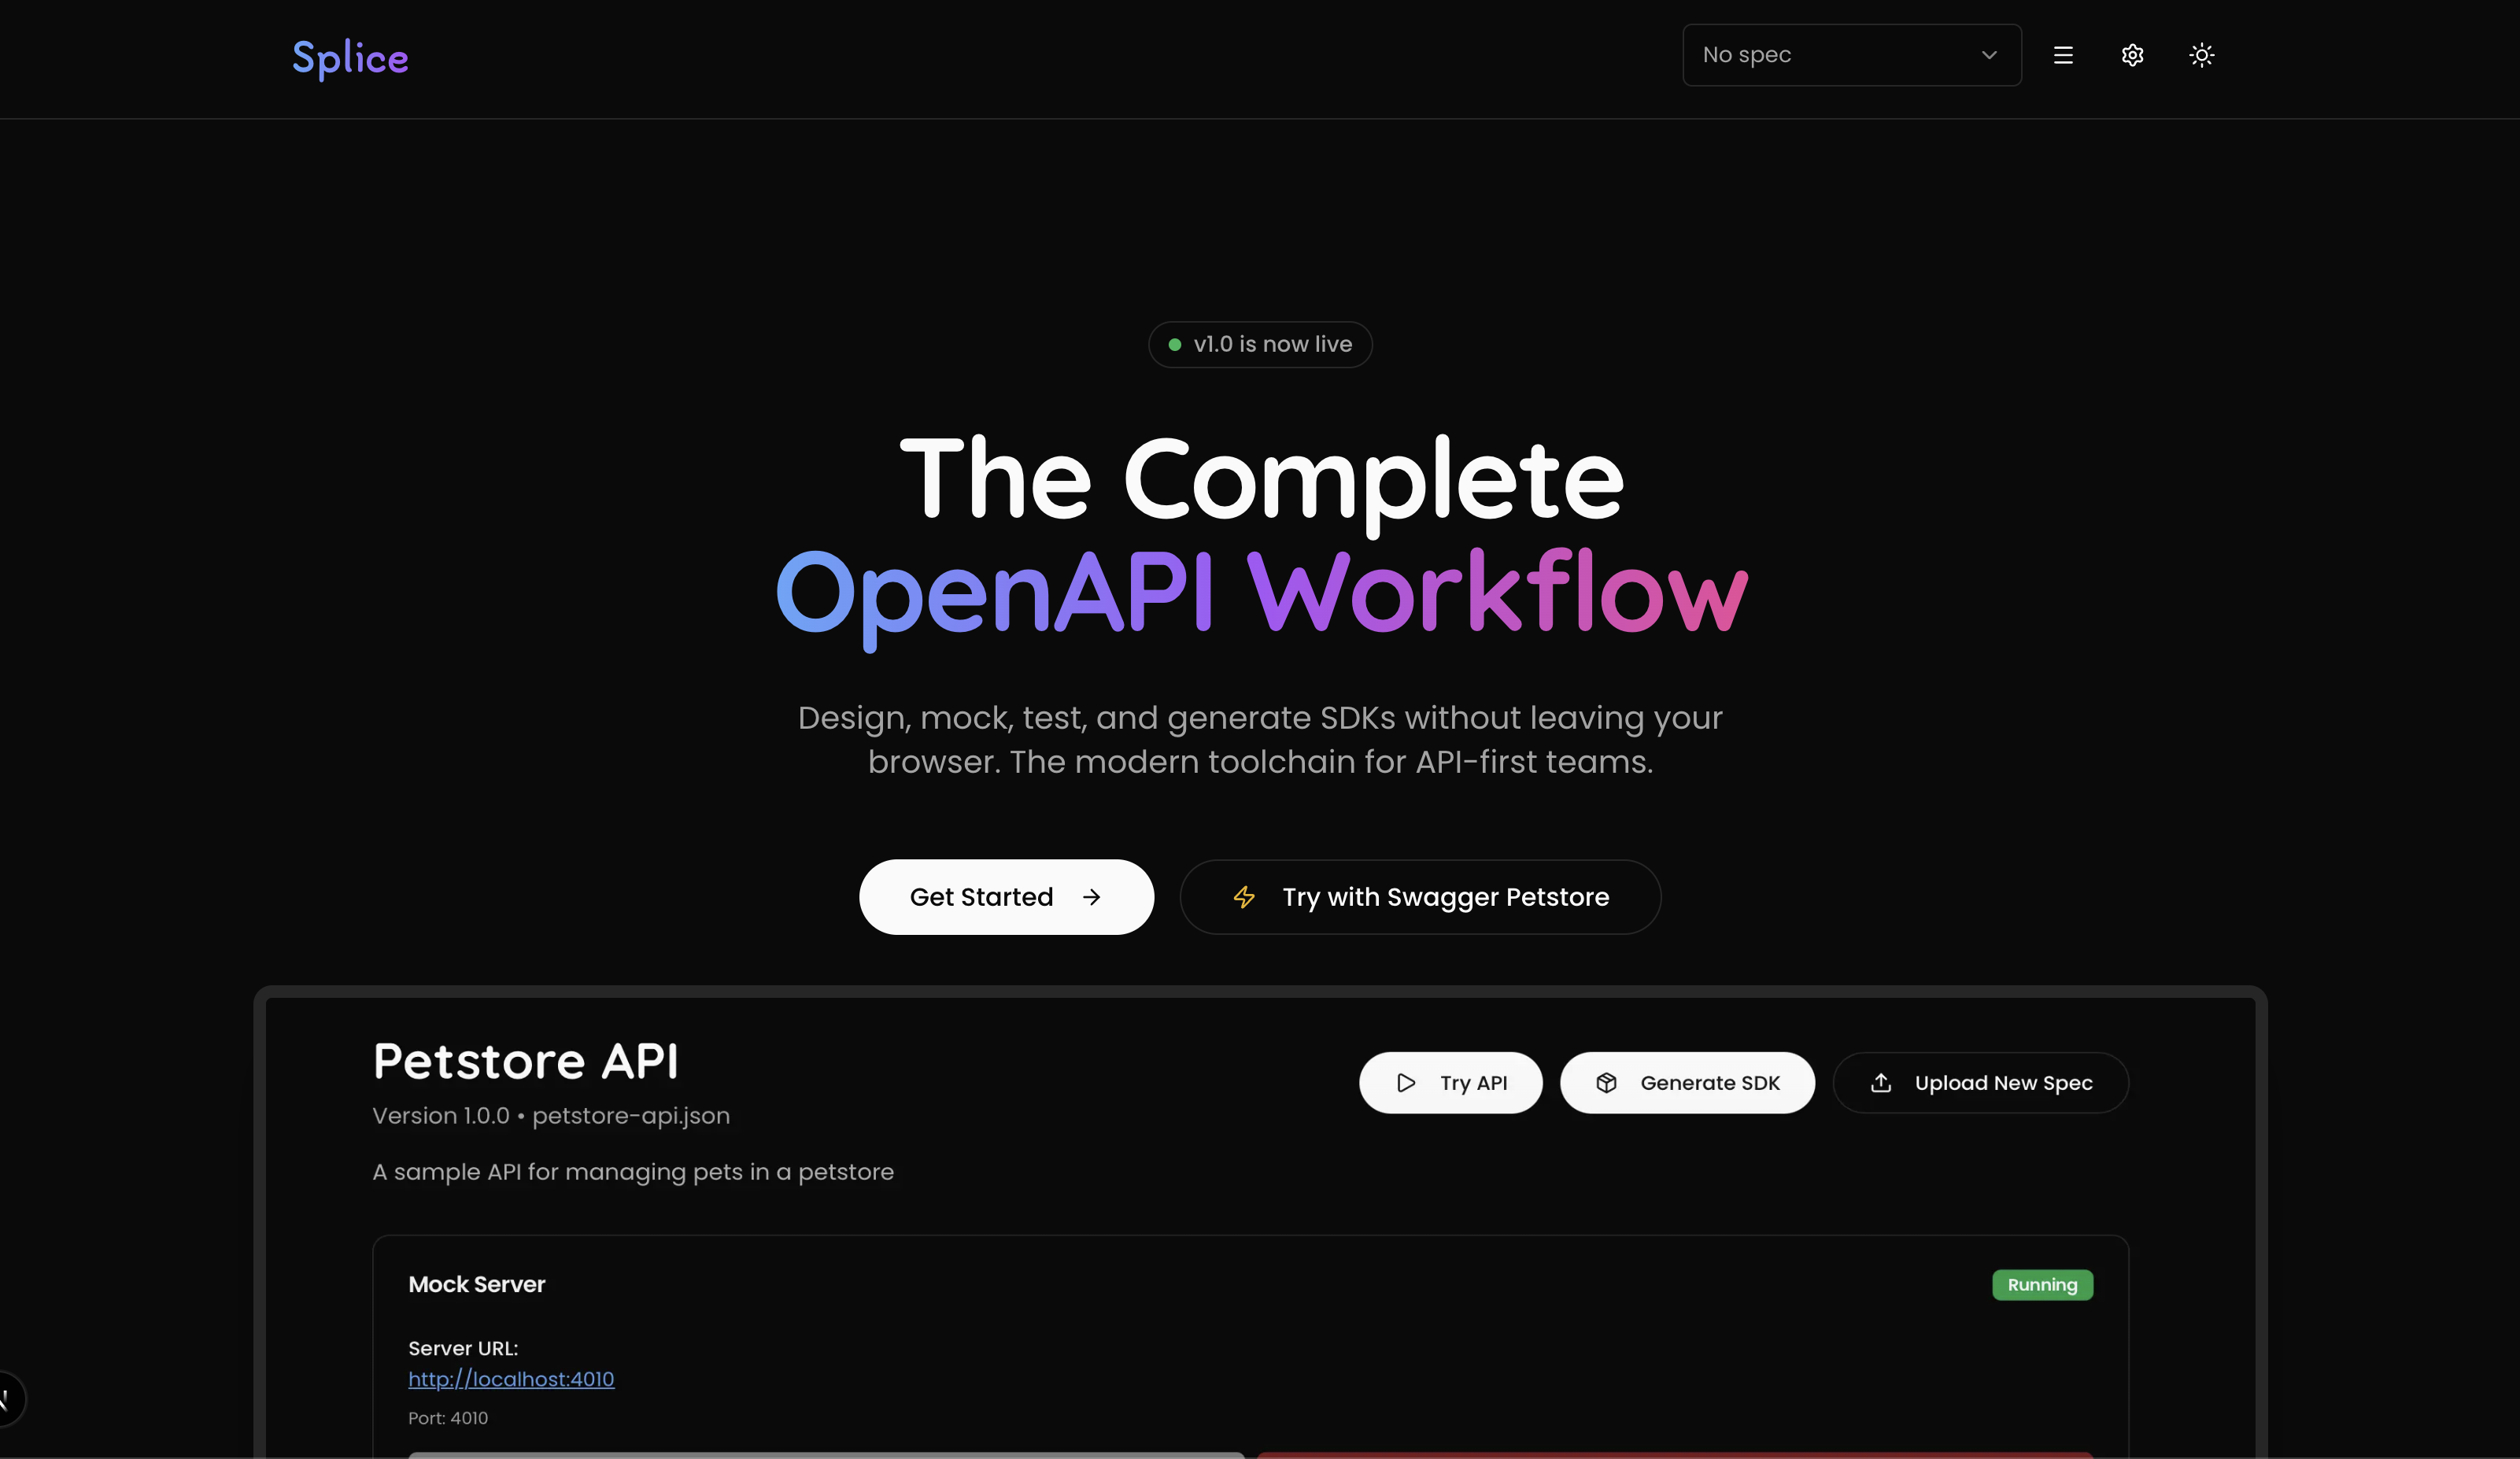This screenshot has width=2520, height=1459.
Task: Click the Upload New Spec upload icon
Action: tap(1881, 1083)
